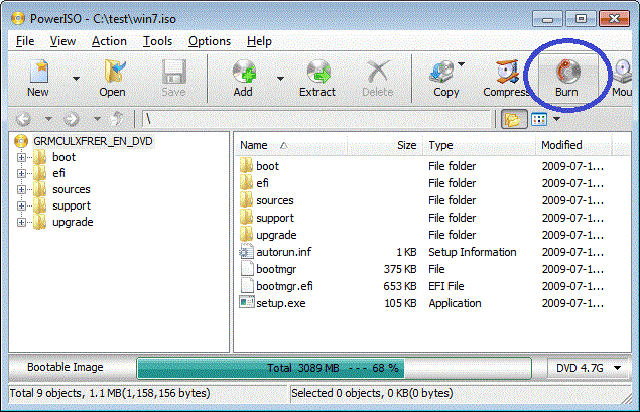Select the efi folder in file list

pos(262,183)
